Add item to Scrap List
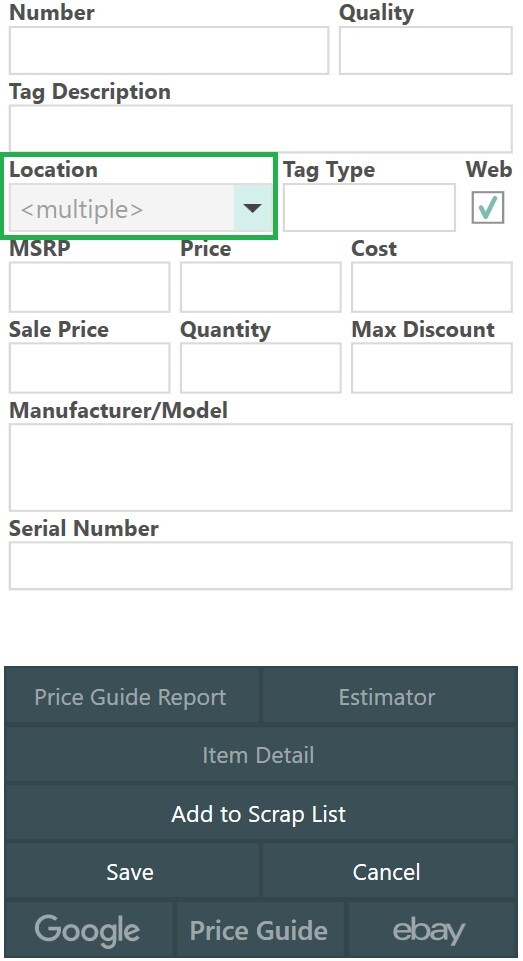The height and width of the screenshot is (961, 523). click(x=261, y=814)
